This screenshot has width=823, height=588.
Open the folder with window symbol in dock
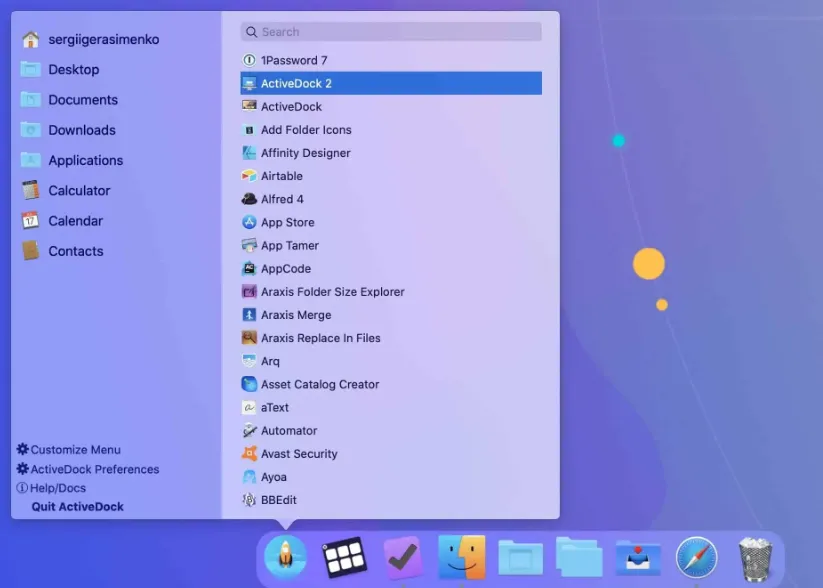click(520, 557)
